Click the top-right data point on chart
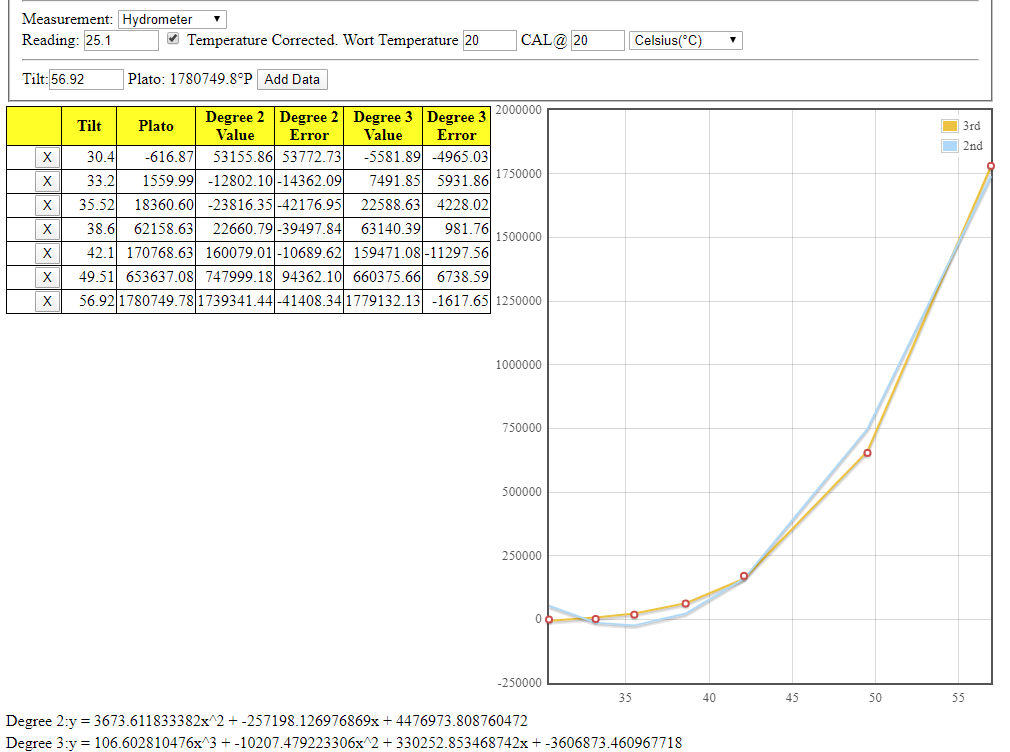Viewport: 1010px width, 752px height. [x=990, y=166]
